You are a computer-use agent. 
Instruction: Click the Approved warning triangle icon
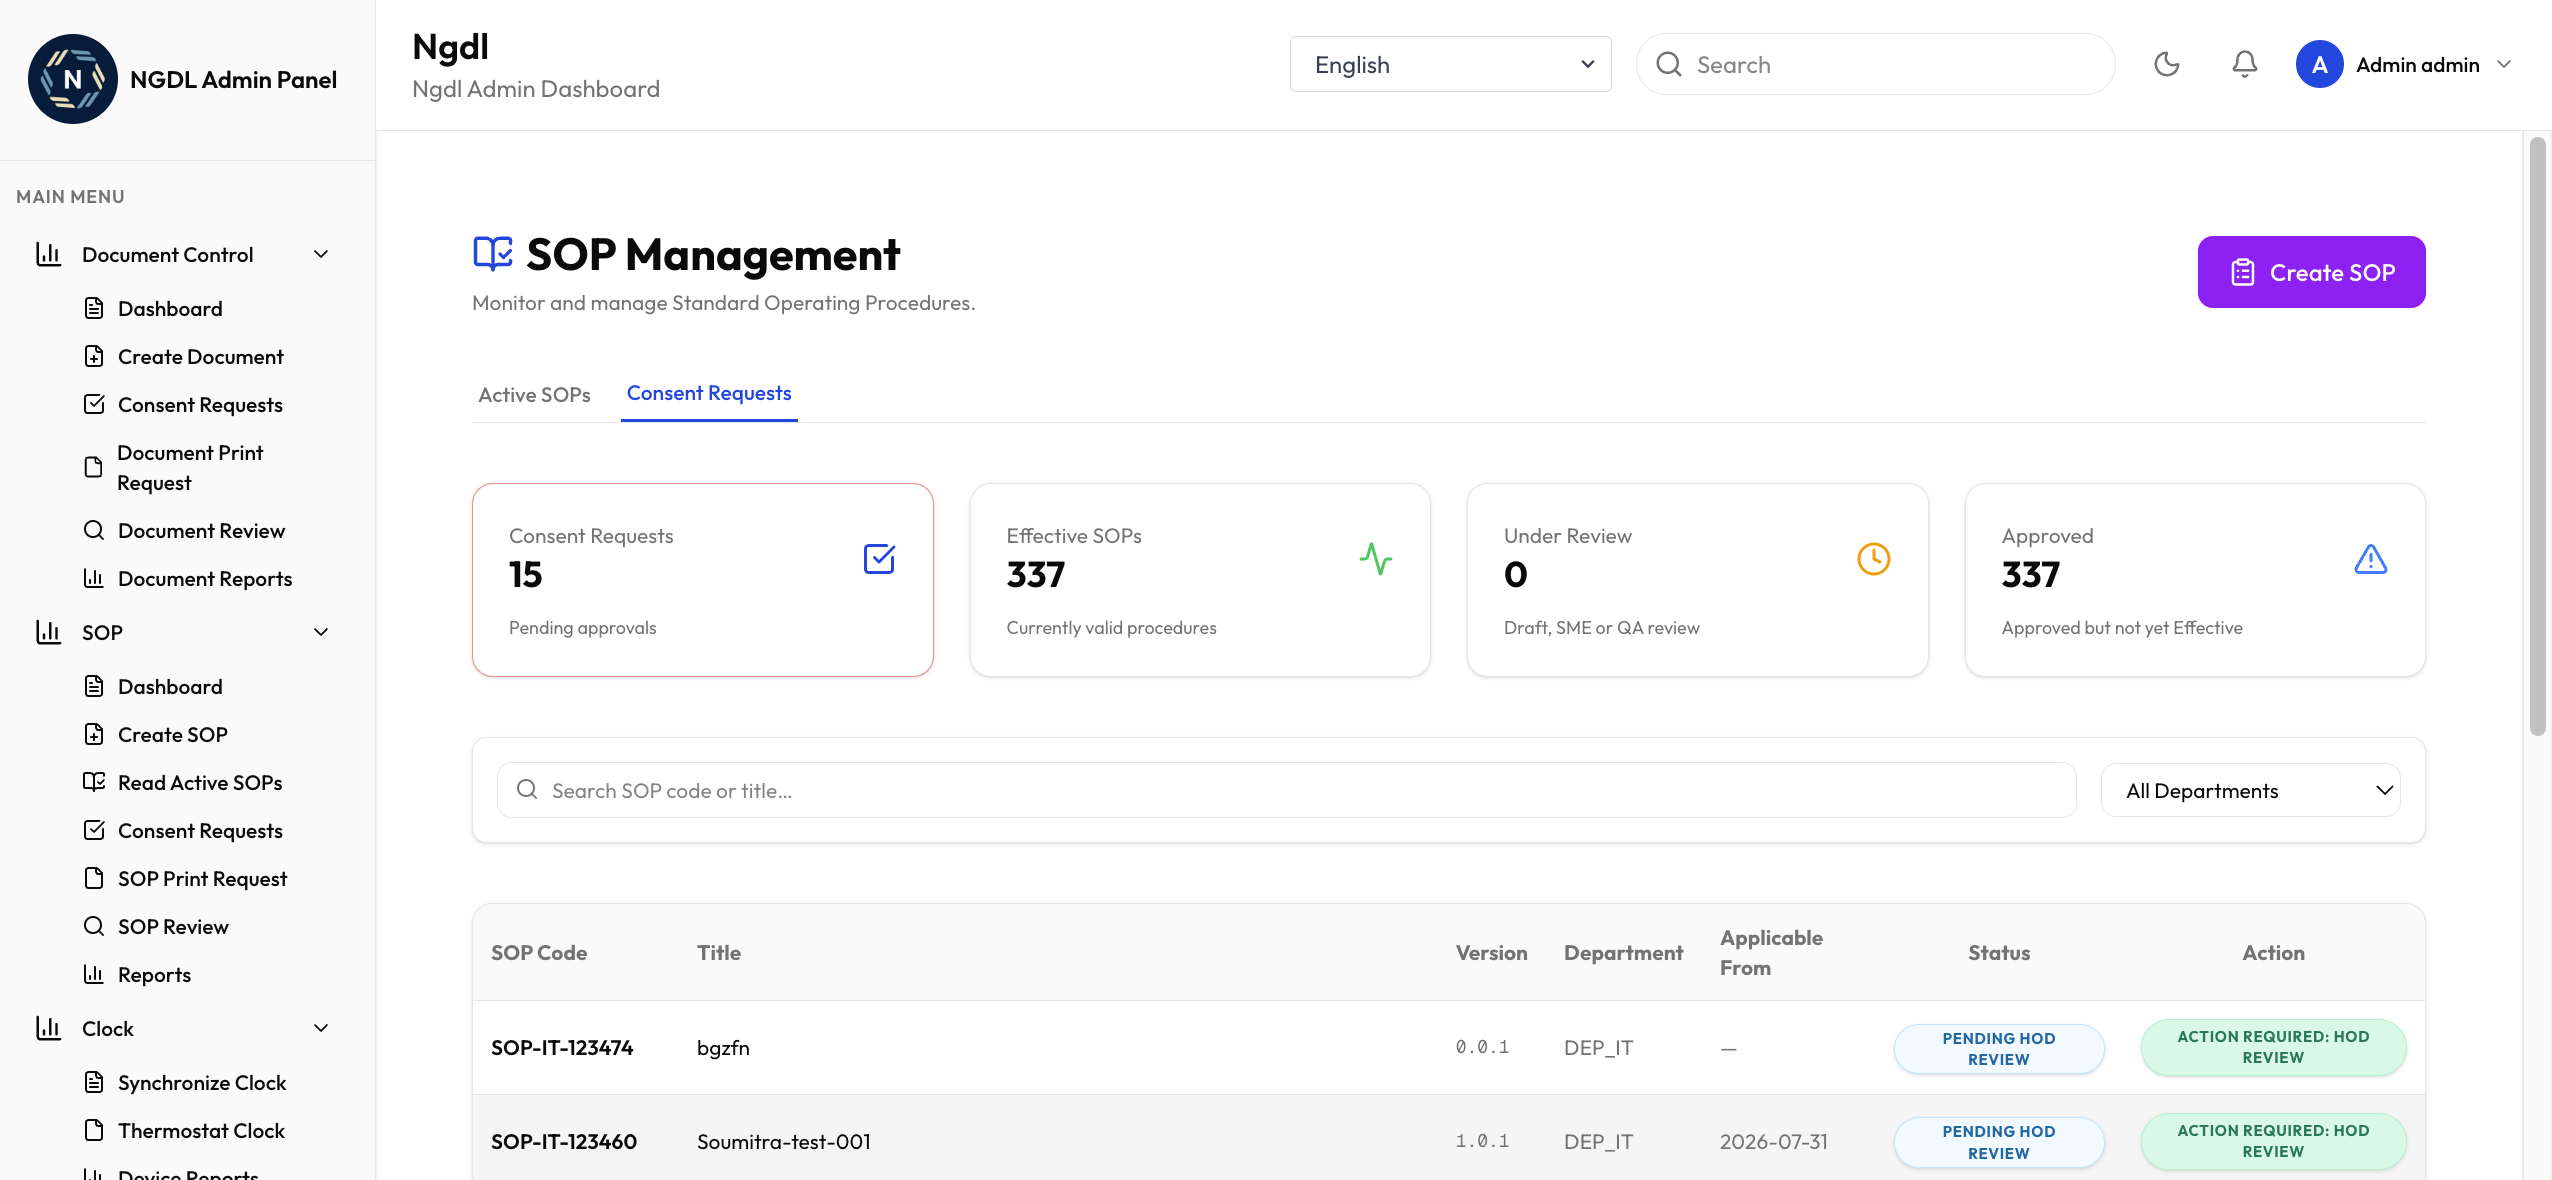[x=2371, y=559]
